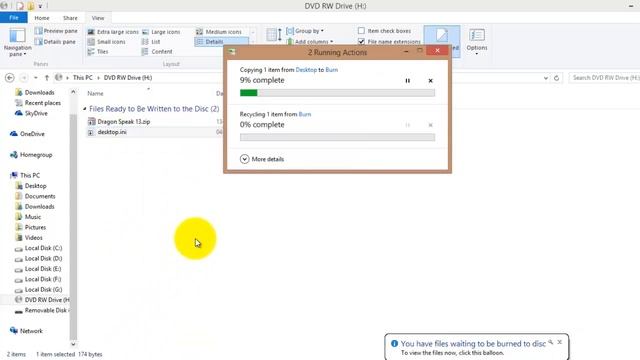Image resolution: width=640 pixels, height=360 pixels.
Task: Open folder Options button
Action: [x=477, y=42]
